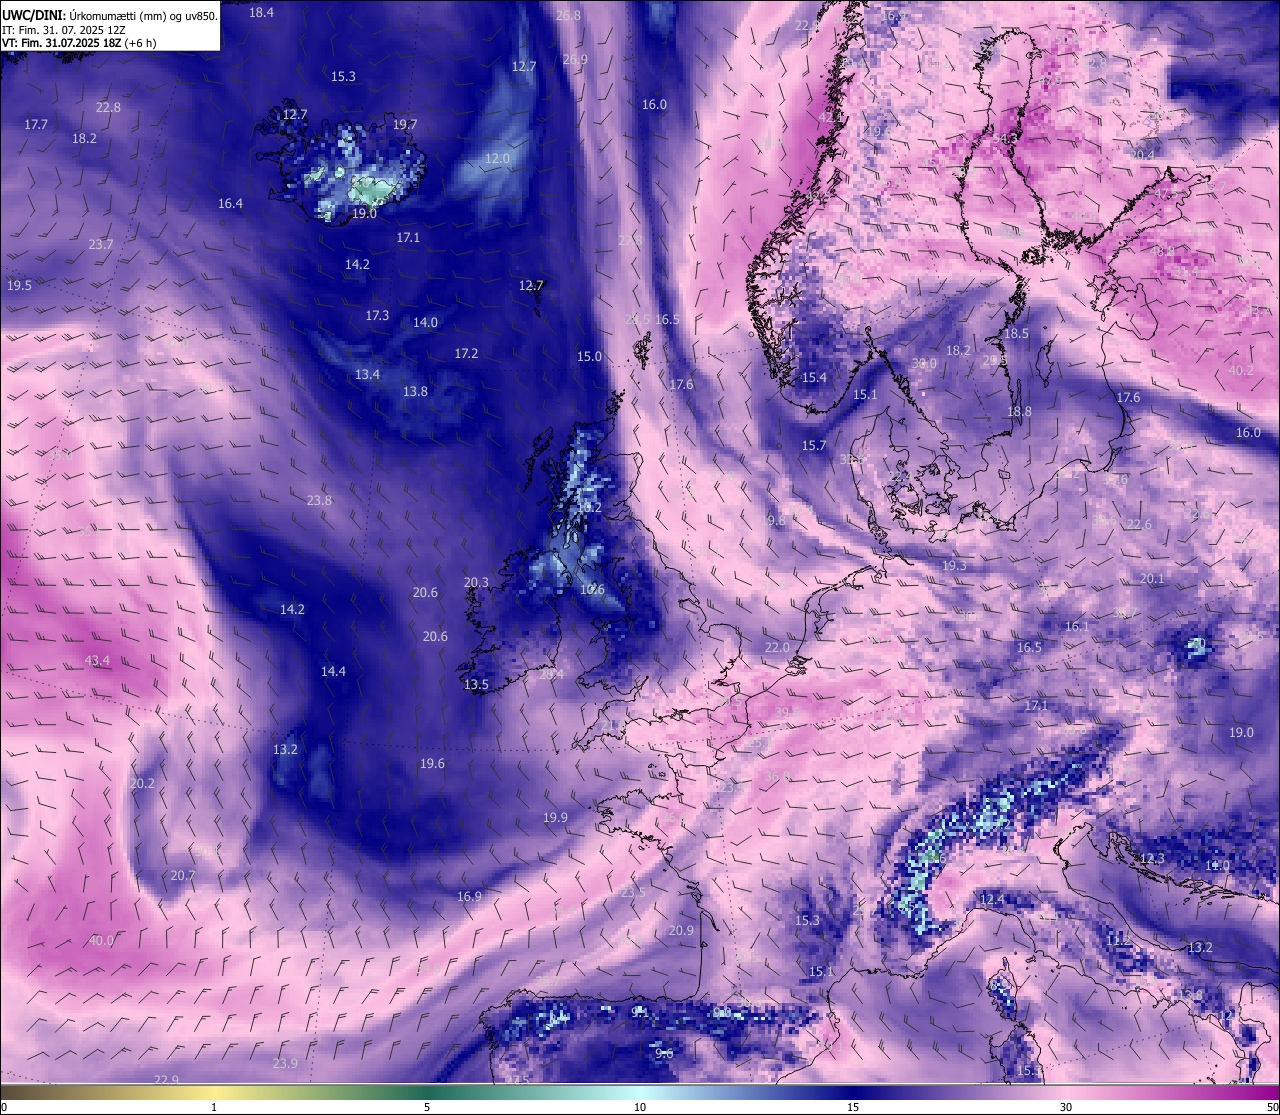The width and height of the screenshot is (1280, 1115).
Task: Click the 26.9 value label
Action: point(575,59)
